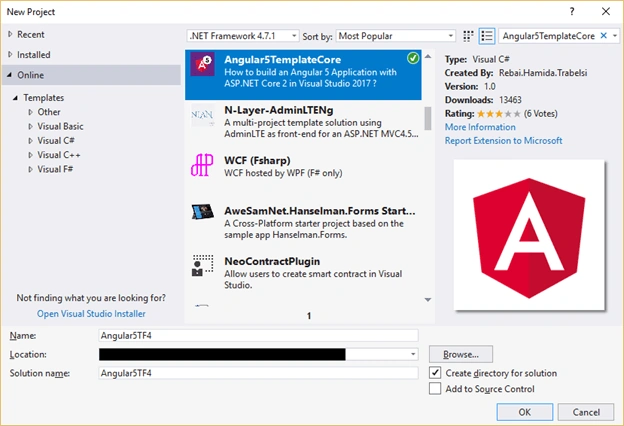Collapse the Online node
624x426 pixels.
click(x=10, y=75)
